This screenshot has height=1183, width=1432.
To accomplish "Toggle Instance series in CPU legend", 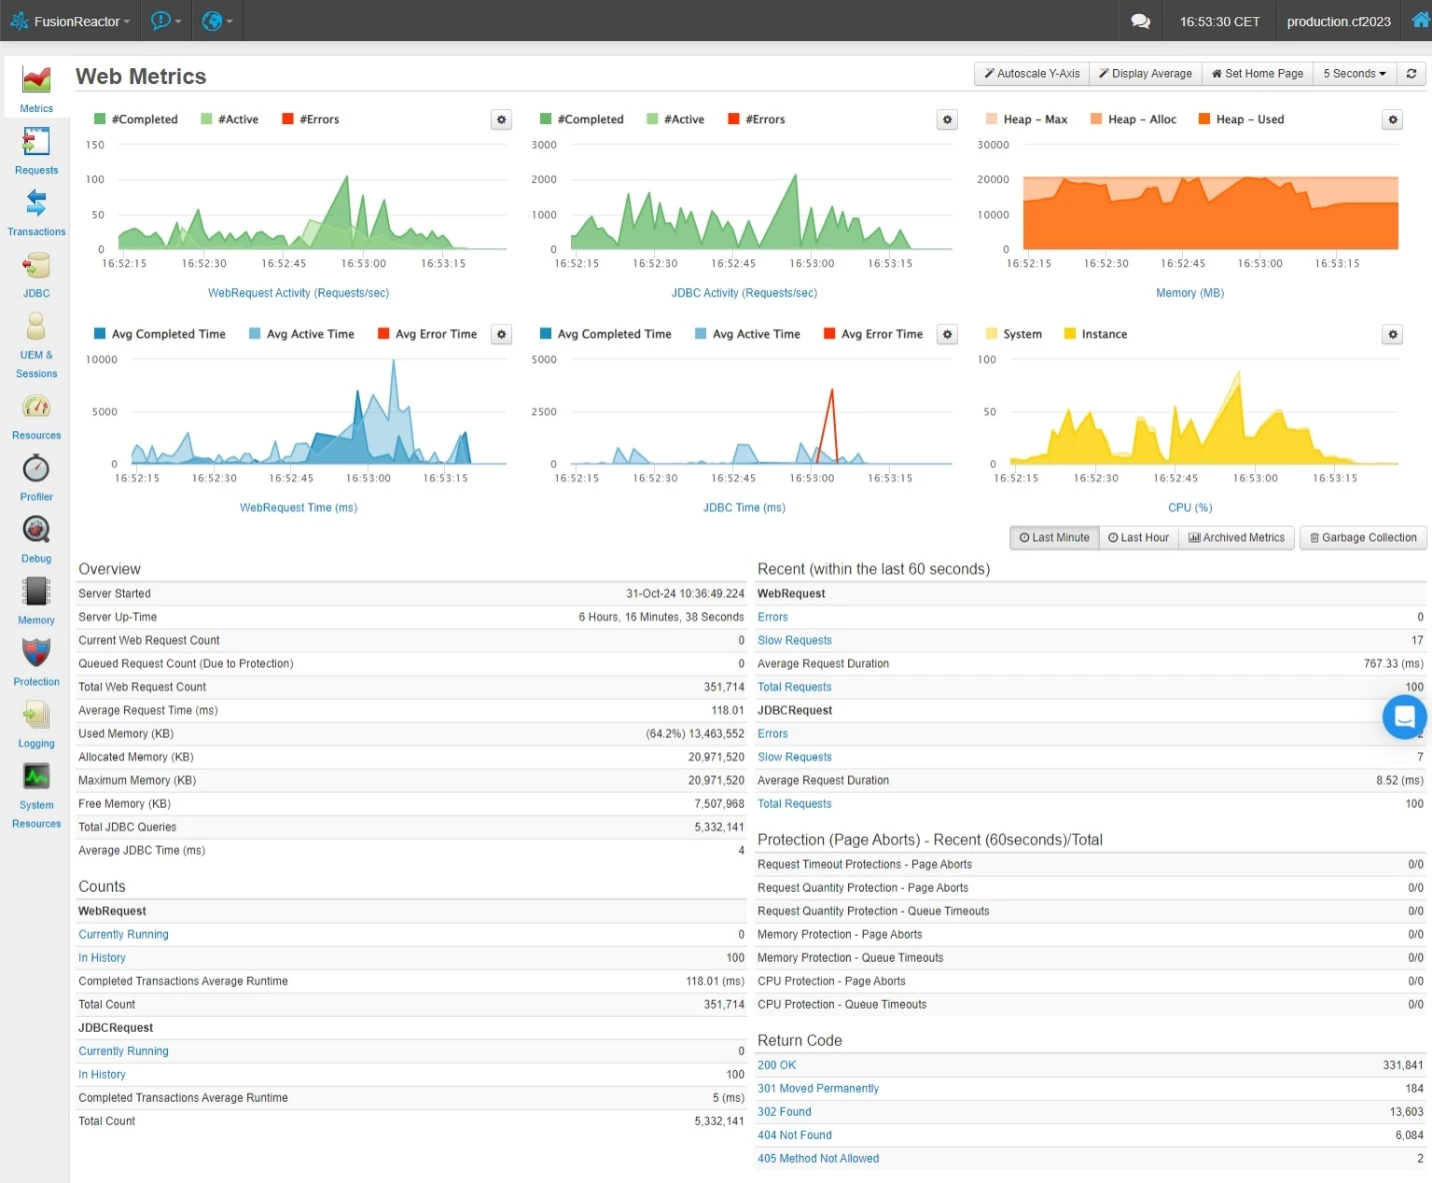I will coord(1096,334).
